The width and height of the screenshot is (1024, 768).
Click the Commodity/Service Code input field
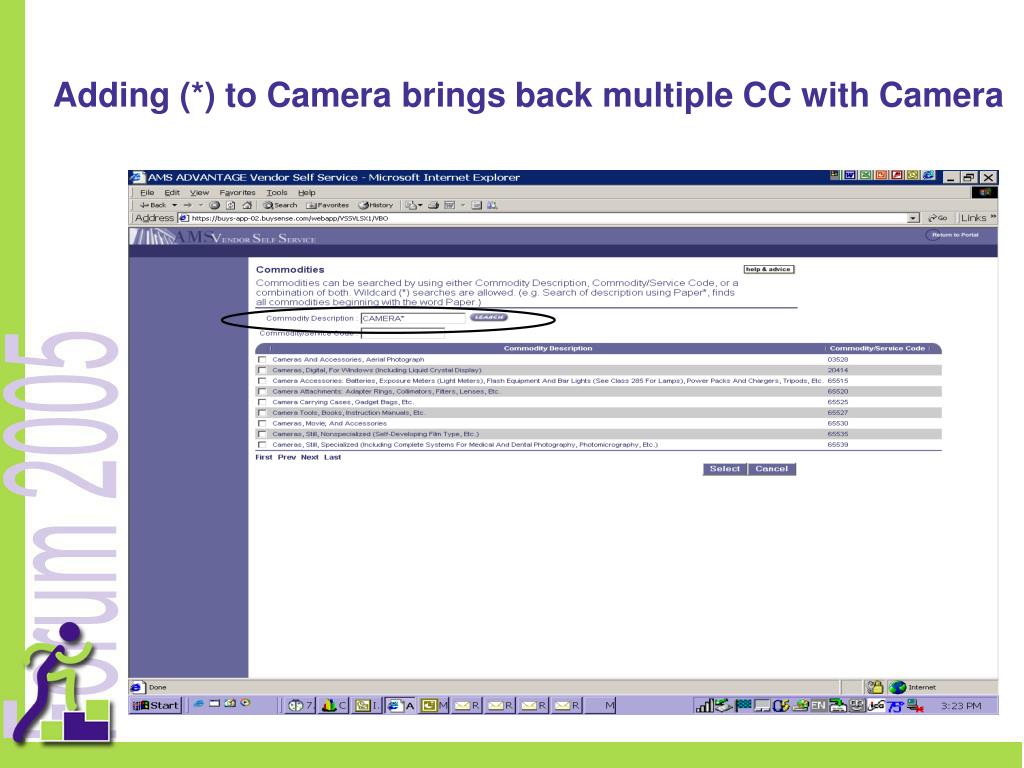(402, 333)
